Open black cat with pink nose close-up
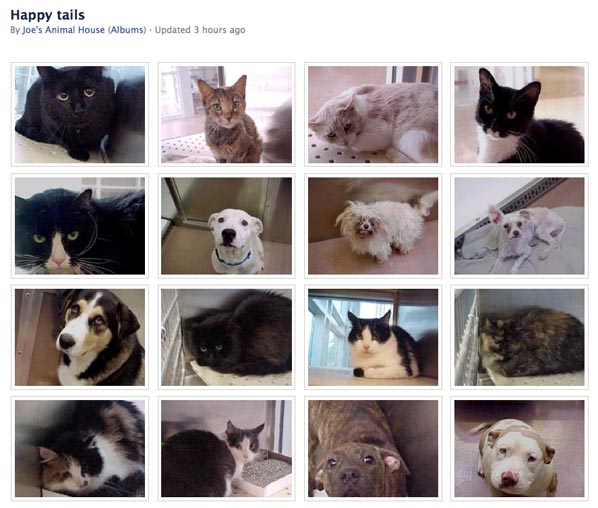 point(80,226)
